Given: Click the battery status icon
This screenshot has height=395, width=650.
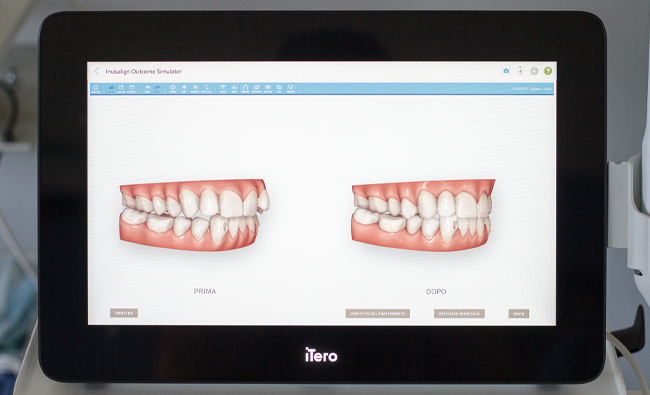Looking at the screenshot, I should click(520, 71).
